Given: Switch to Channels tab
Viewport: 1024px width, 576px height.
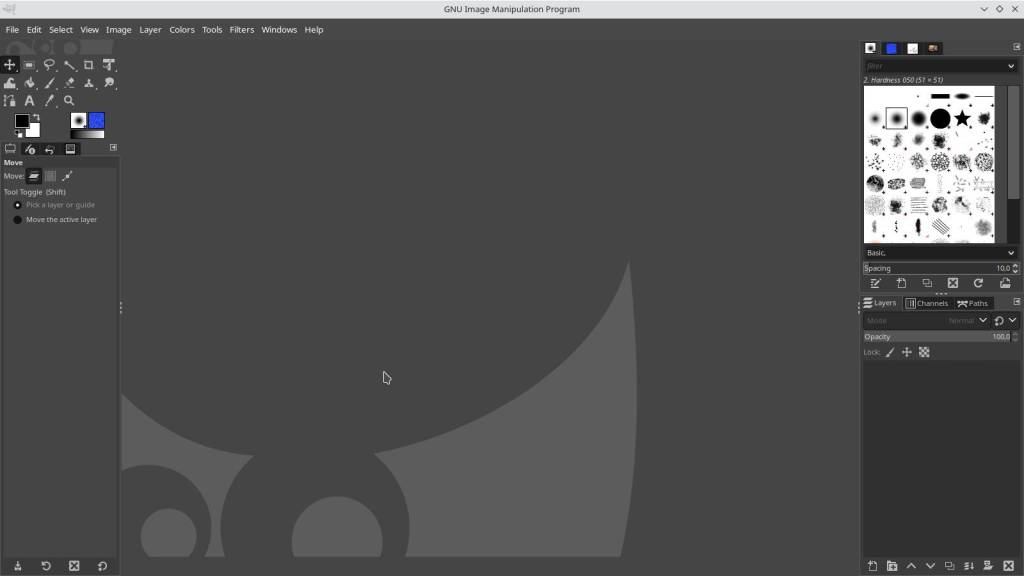Looking at the screenshot, I should click(927, 303).
